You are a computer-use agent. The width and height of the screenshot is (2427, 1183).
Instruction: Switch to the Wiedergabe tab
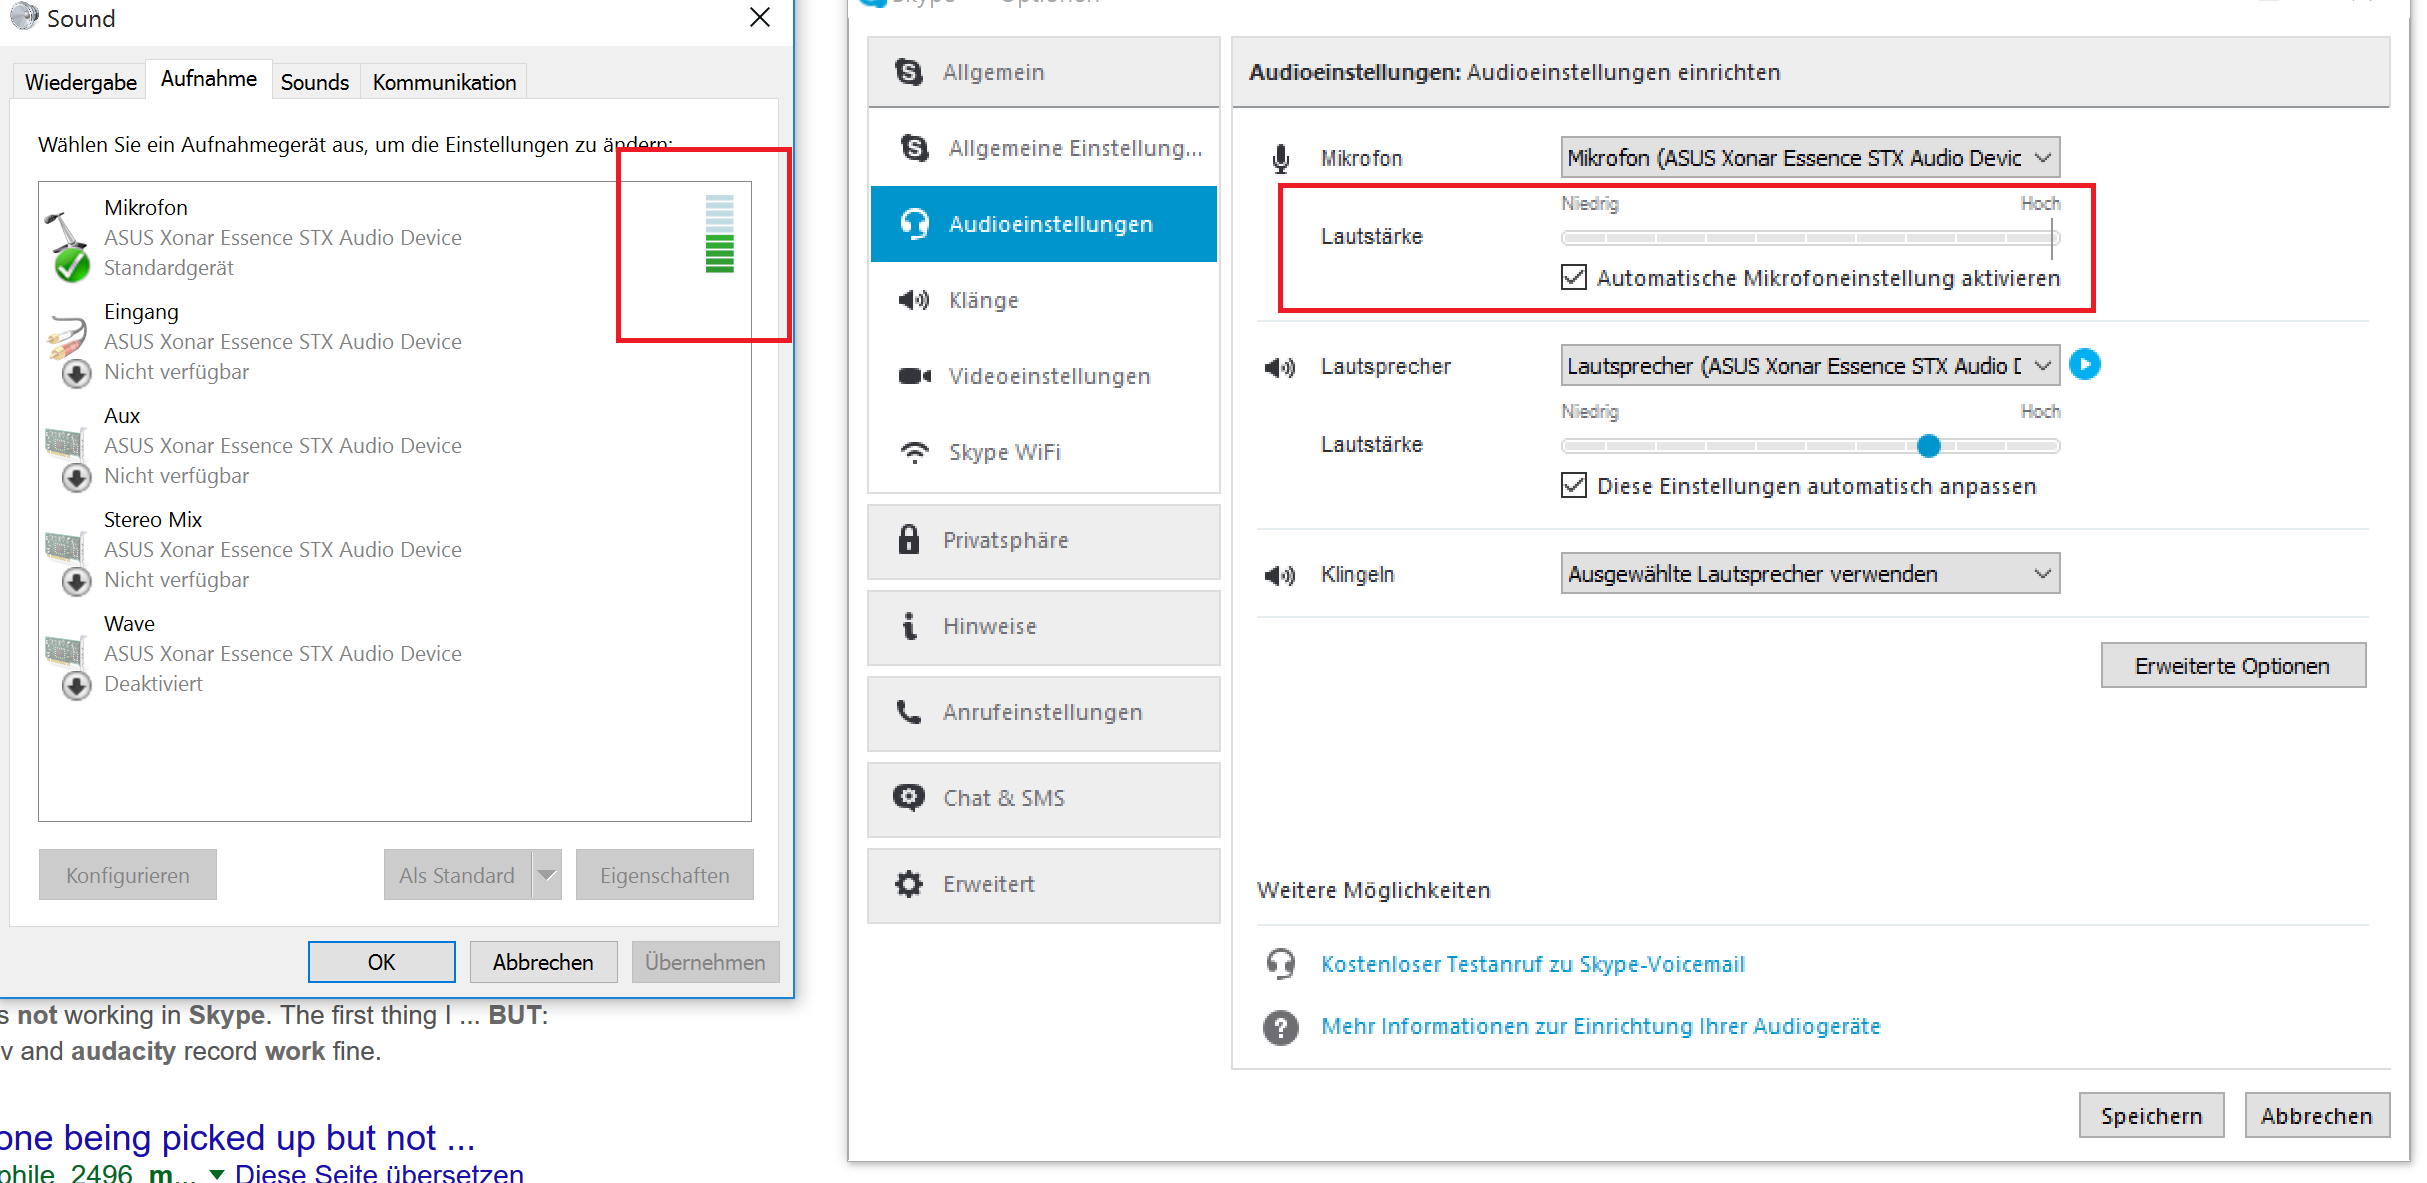pos(80,82)
